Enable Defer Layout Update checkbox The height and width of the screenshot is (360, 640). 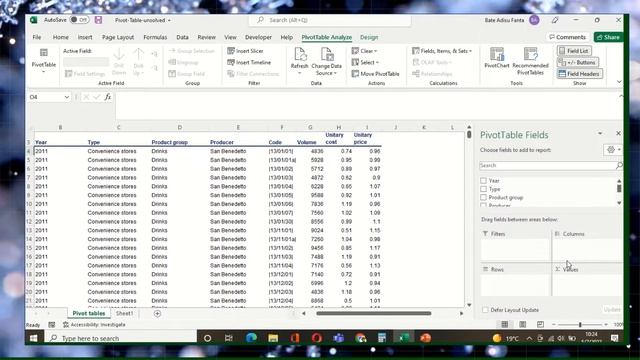click(x=485, y=310)
